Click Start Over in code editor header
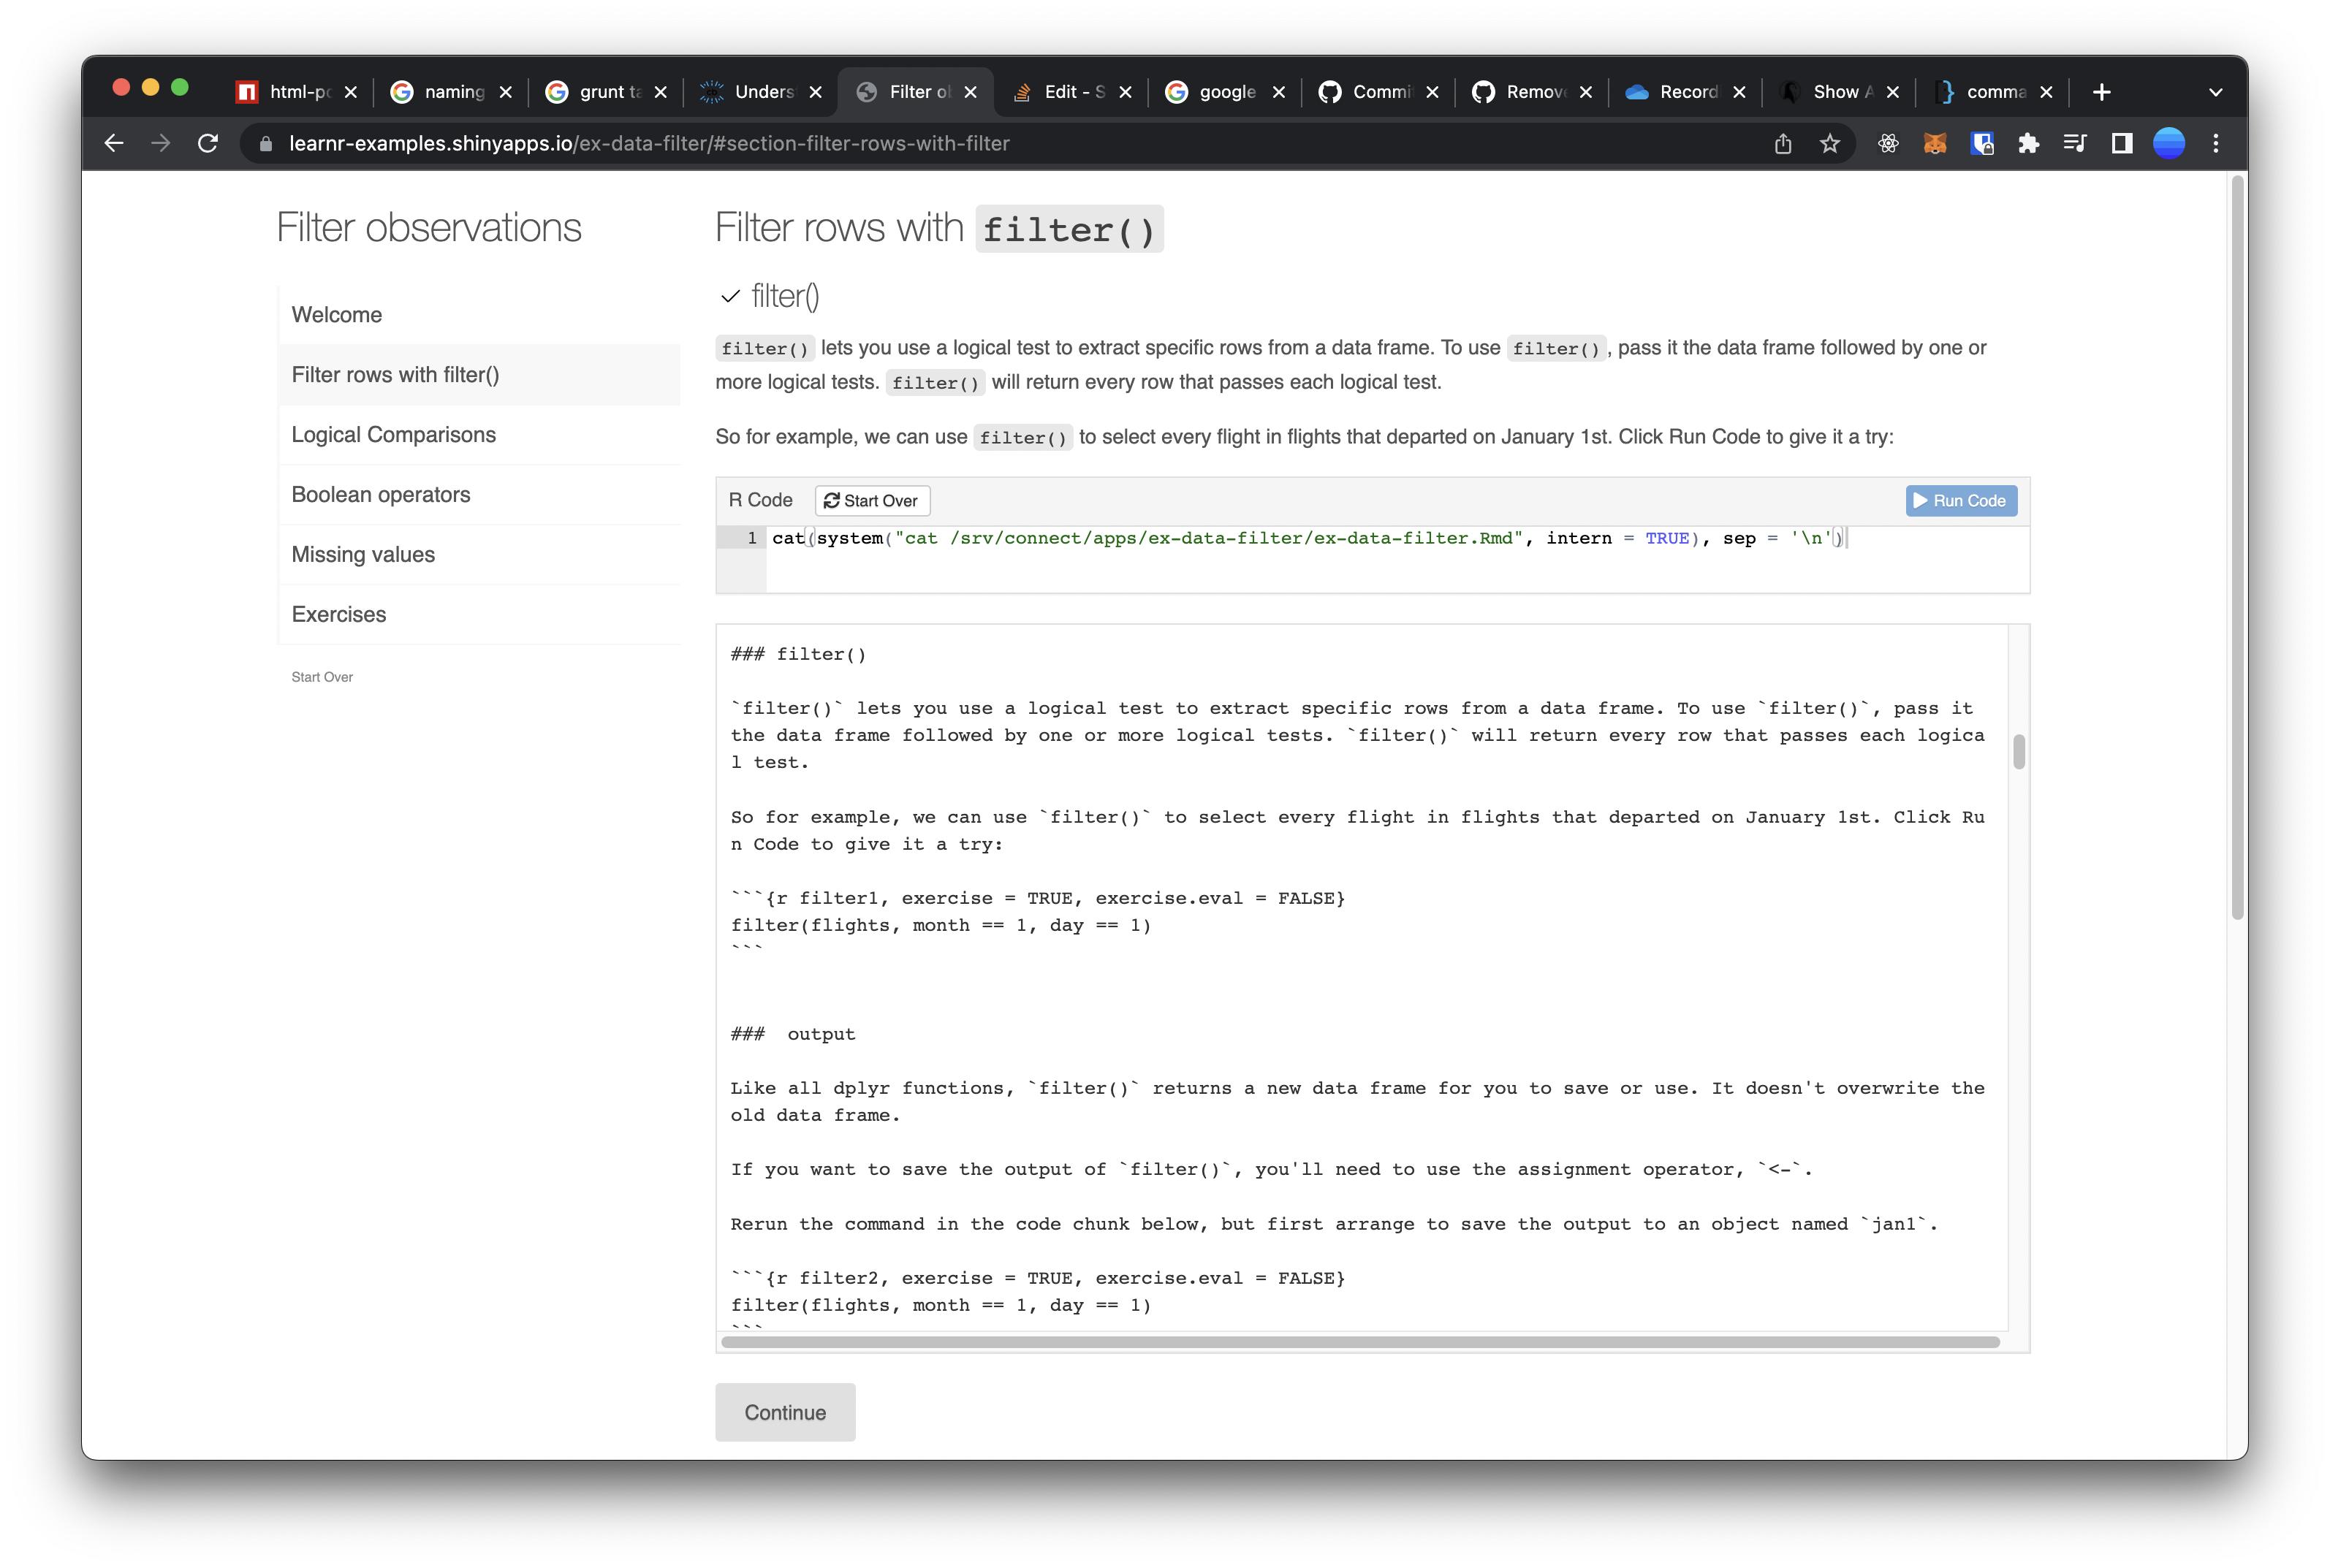This screenshot has height=1568, width=2330. 871,500
